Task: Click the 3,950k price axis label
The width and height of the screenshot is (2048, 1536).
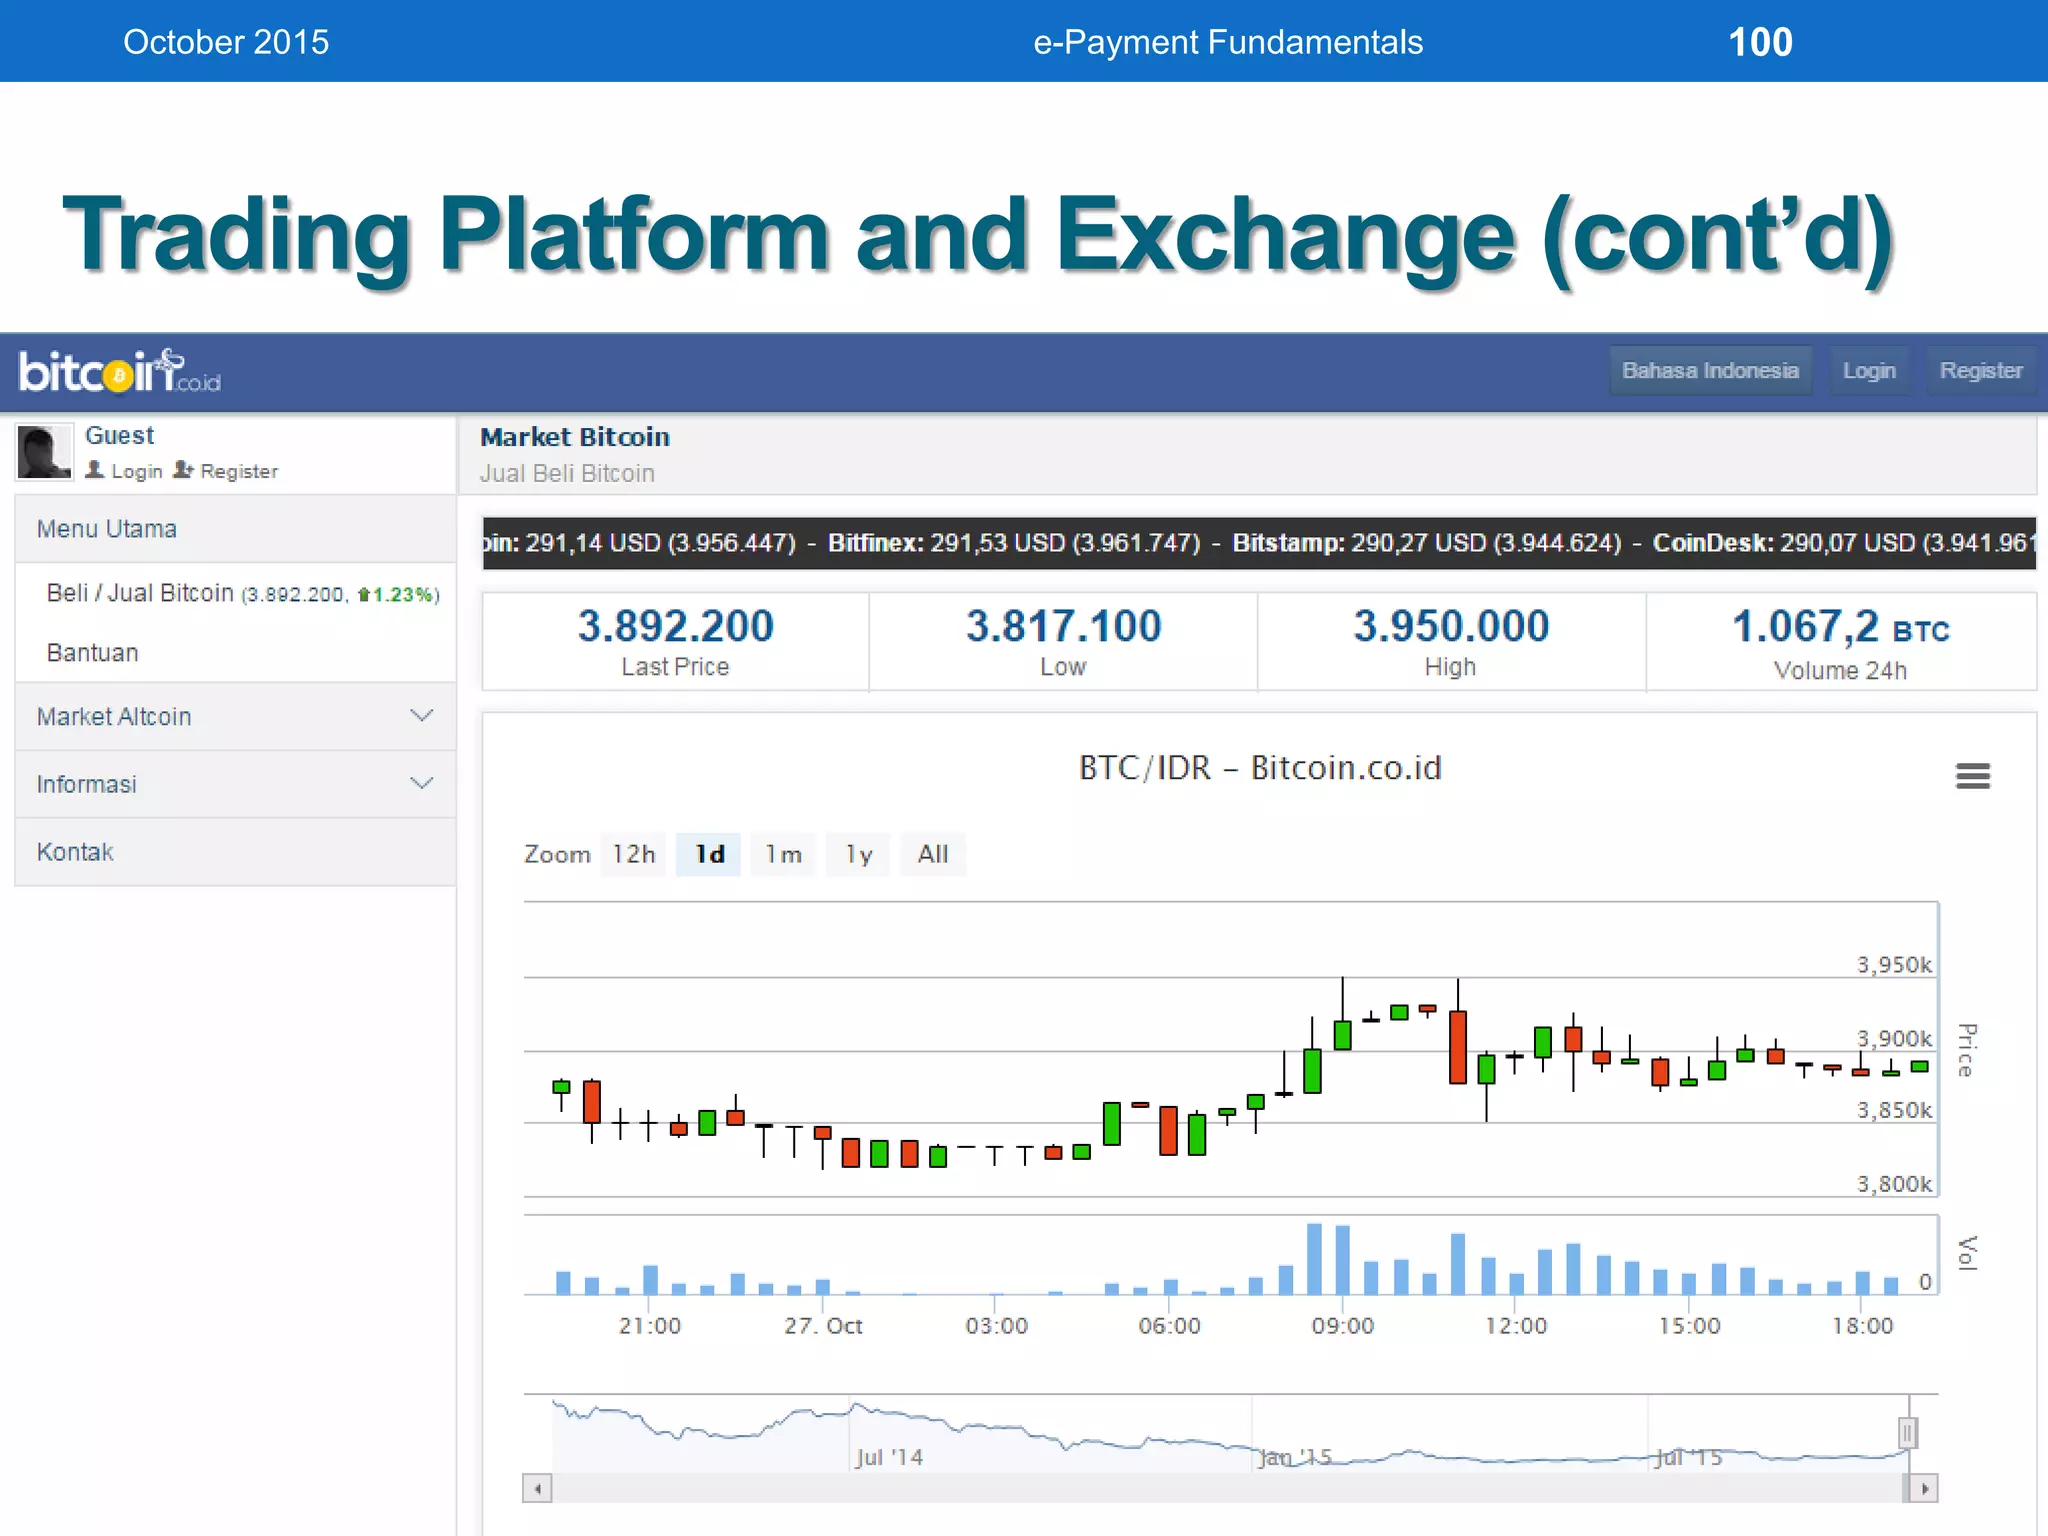Action: coord(1895,965)
